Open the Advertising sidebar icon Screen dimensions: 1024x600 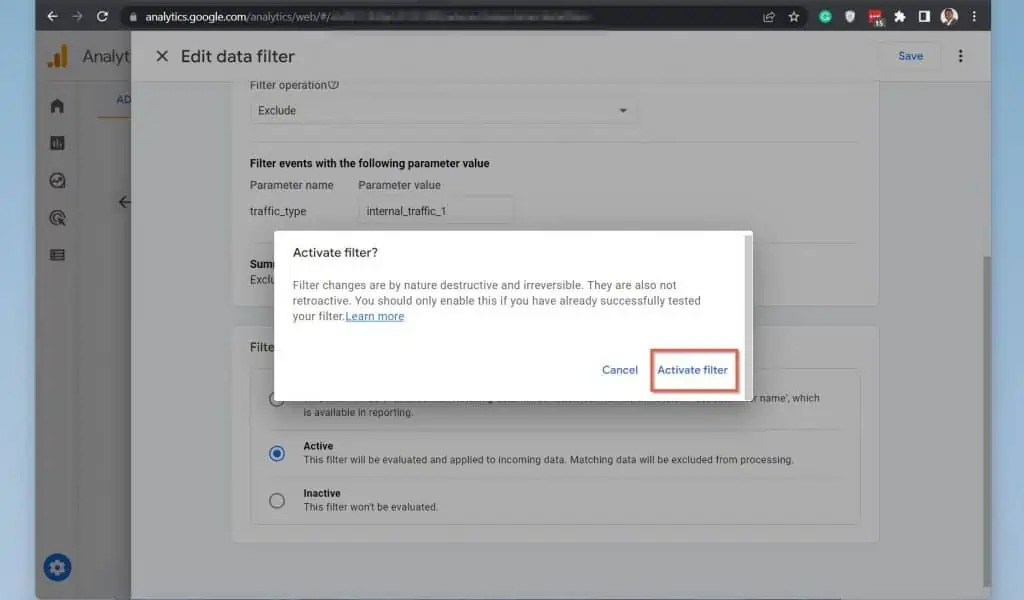click(57, 218)
